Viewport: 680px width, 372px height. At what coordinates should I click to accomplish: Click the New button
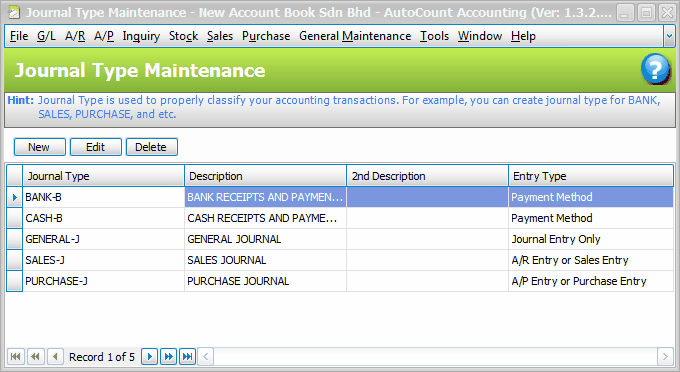(x=39, y=147)
